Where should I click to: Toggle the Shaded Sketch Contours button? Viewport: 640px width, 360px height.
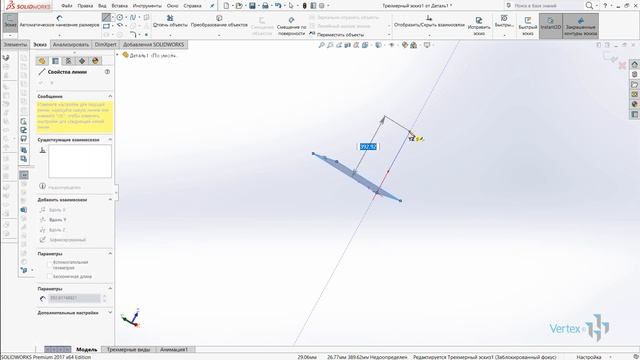581,26
